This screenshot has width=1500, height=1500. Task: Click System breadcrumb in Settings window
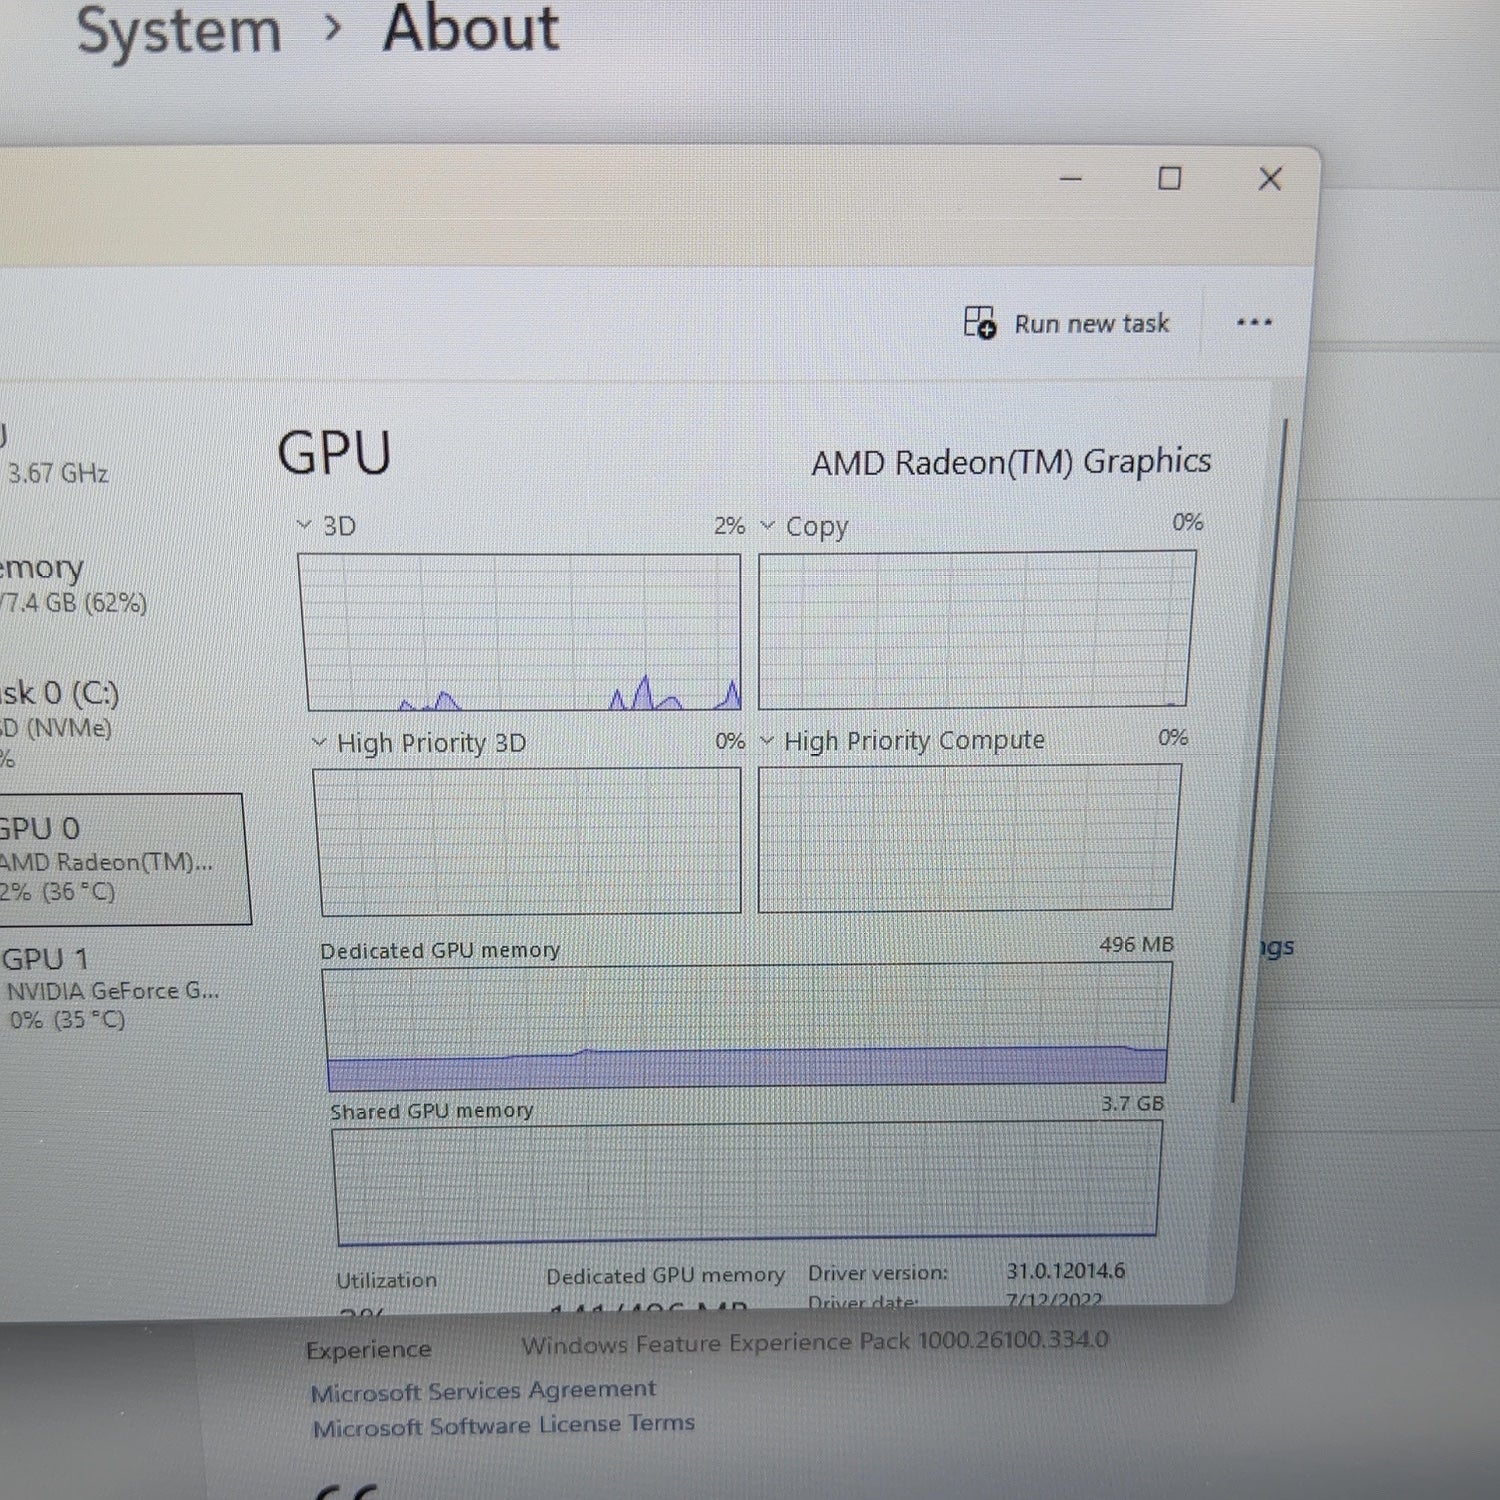[179, 31]
